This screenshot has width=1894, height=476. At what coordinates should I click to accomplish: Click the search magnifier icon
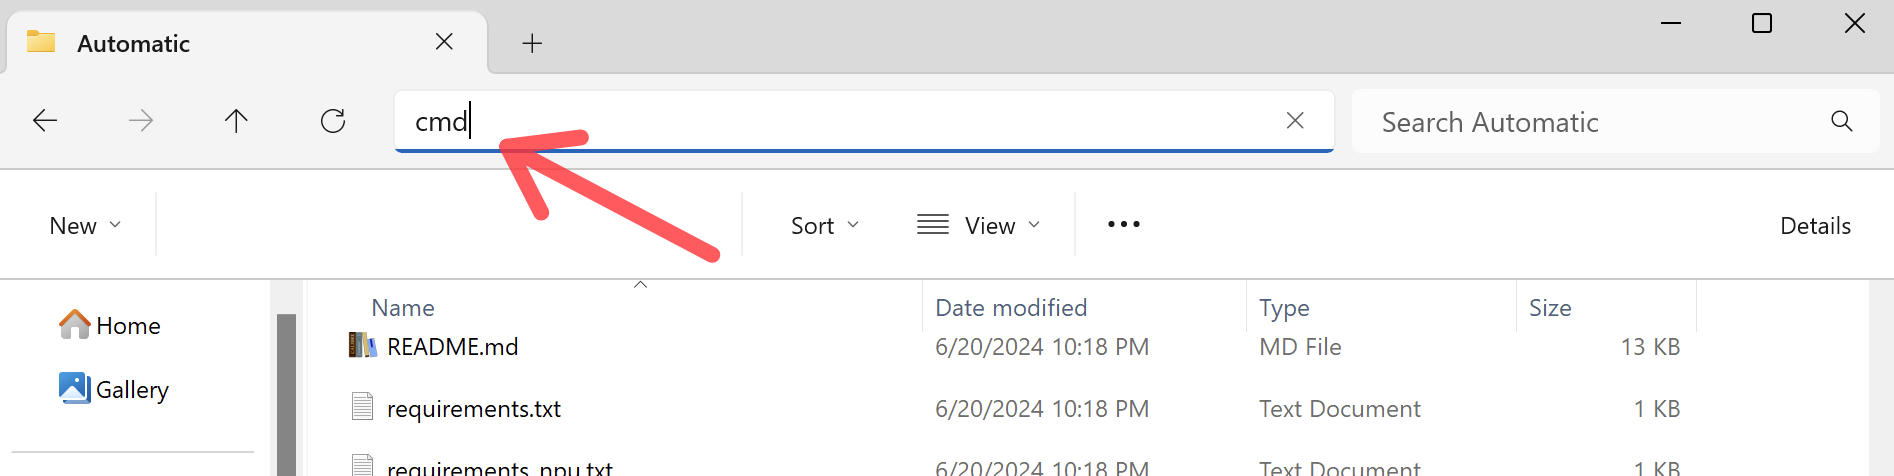point(1841,122)
